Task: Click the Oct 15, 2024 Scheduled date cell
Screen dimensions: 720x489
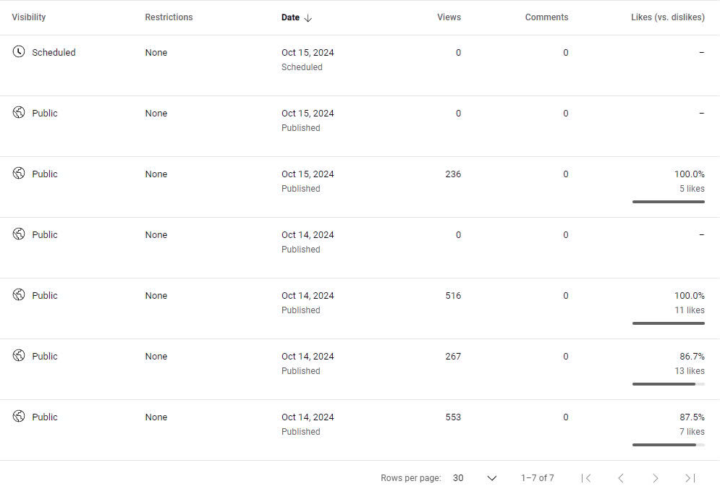Action: click(307, 59)
